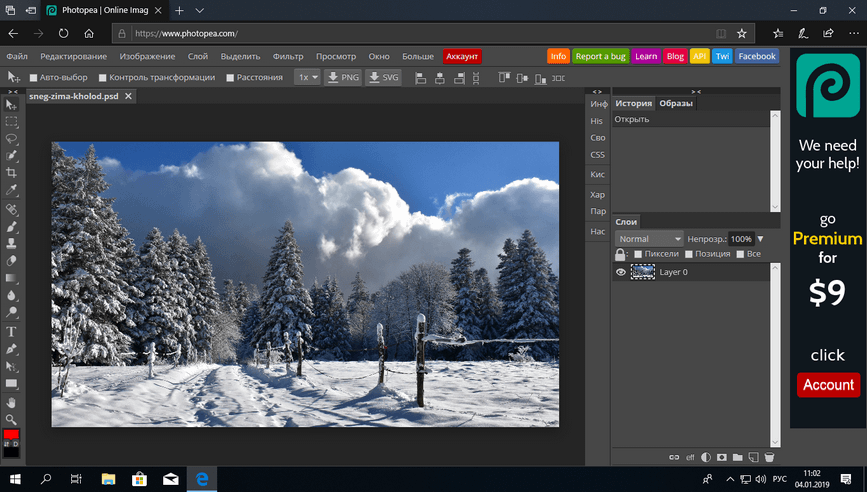Open layer effects via 'eff' icon
The image size is (867, 492).
(x=690, y=457)
